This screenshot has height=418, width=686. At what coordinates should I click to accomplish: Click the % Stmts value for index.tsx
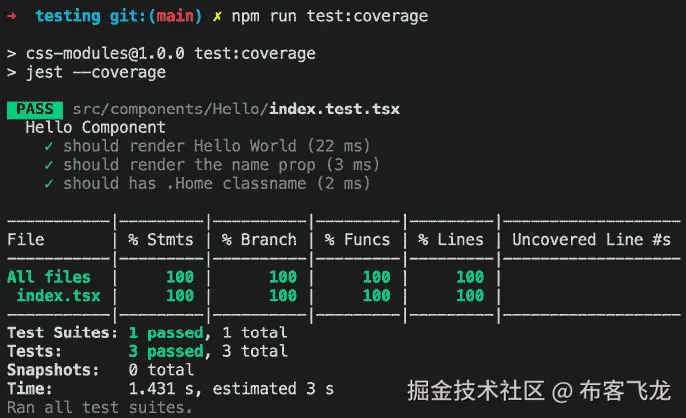click(x=180, y=296)
